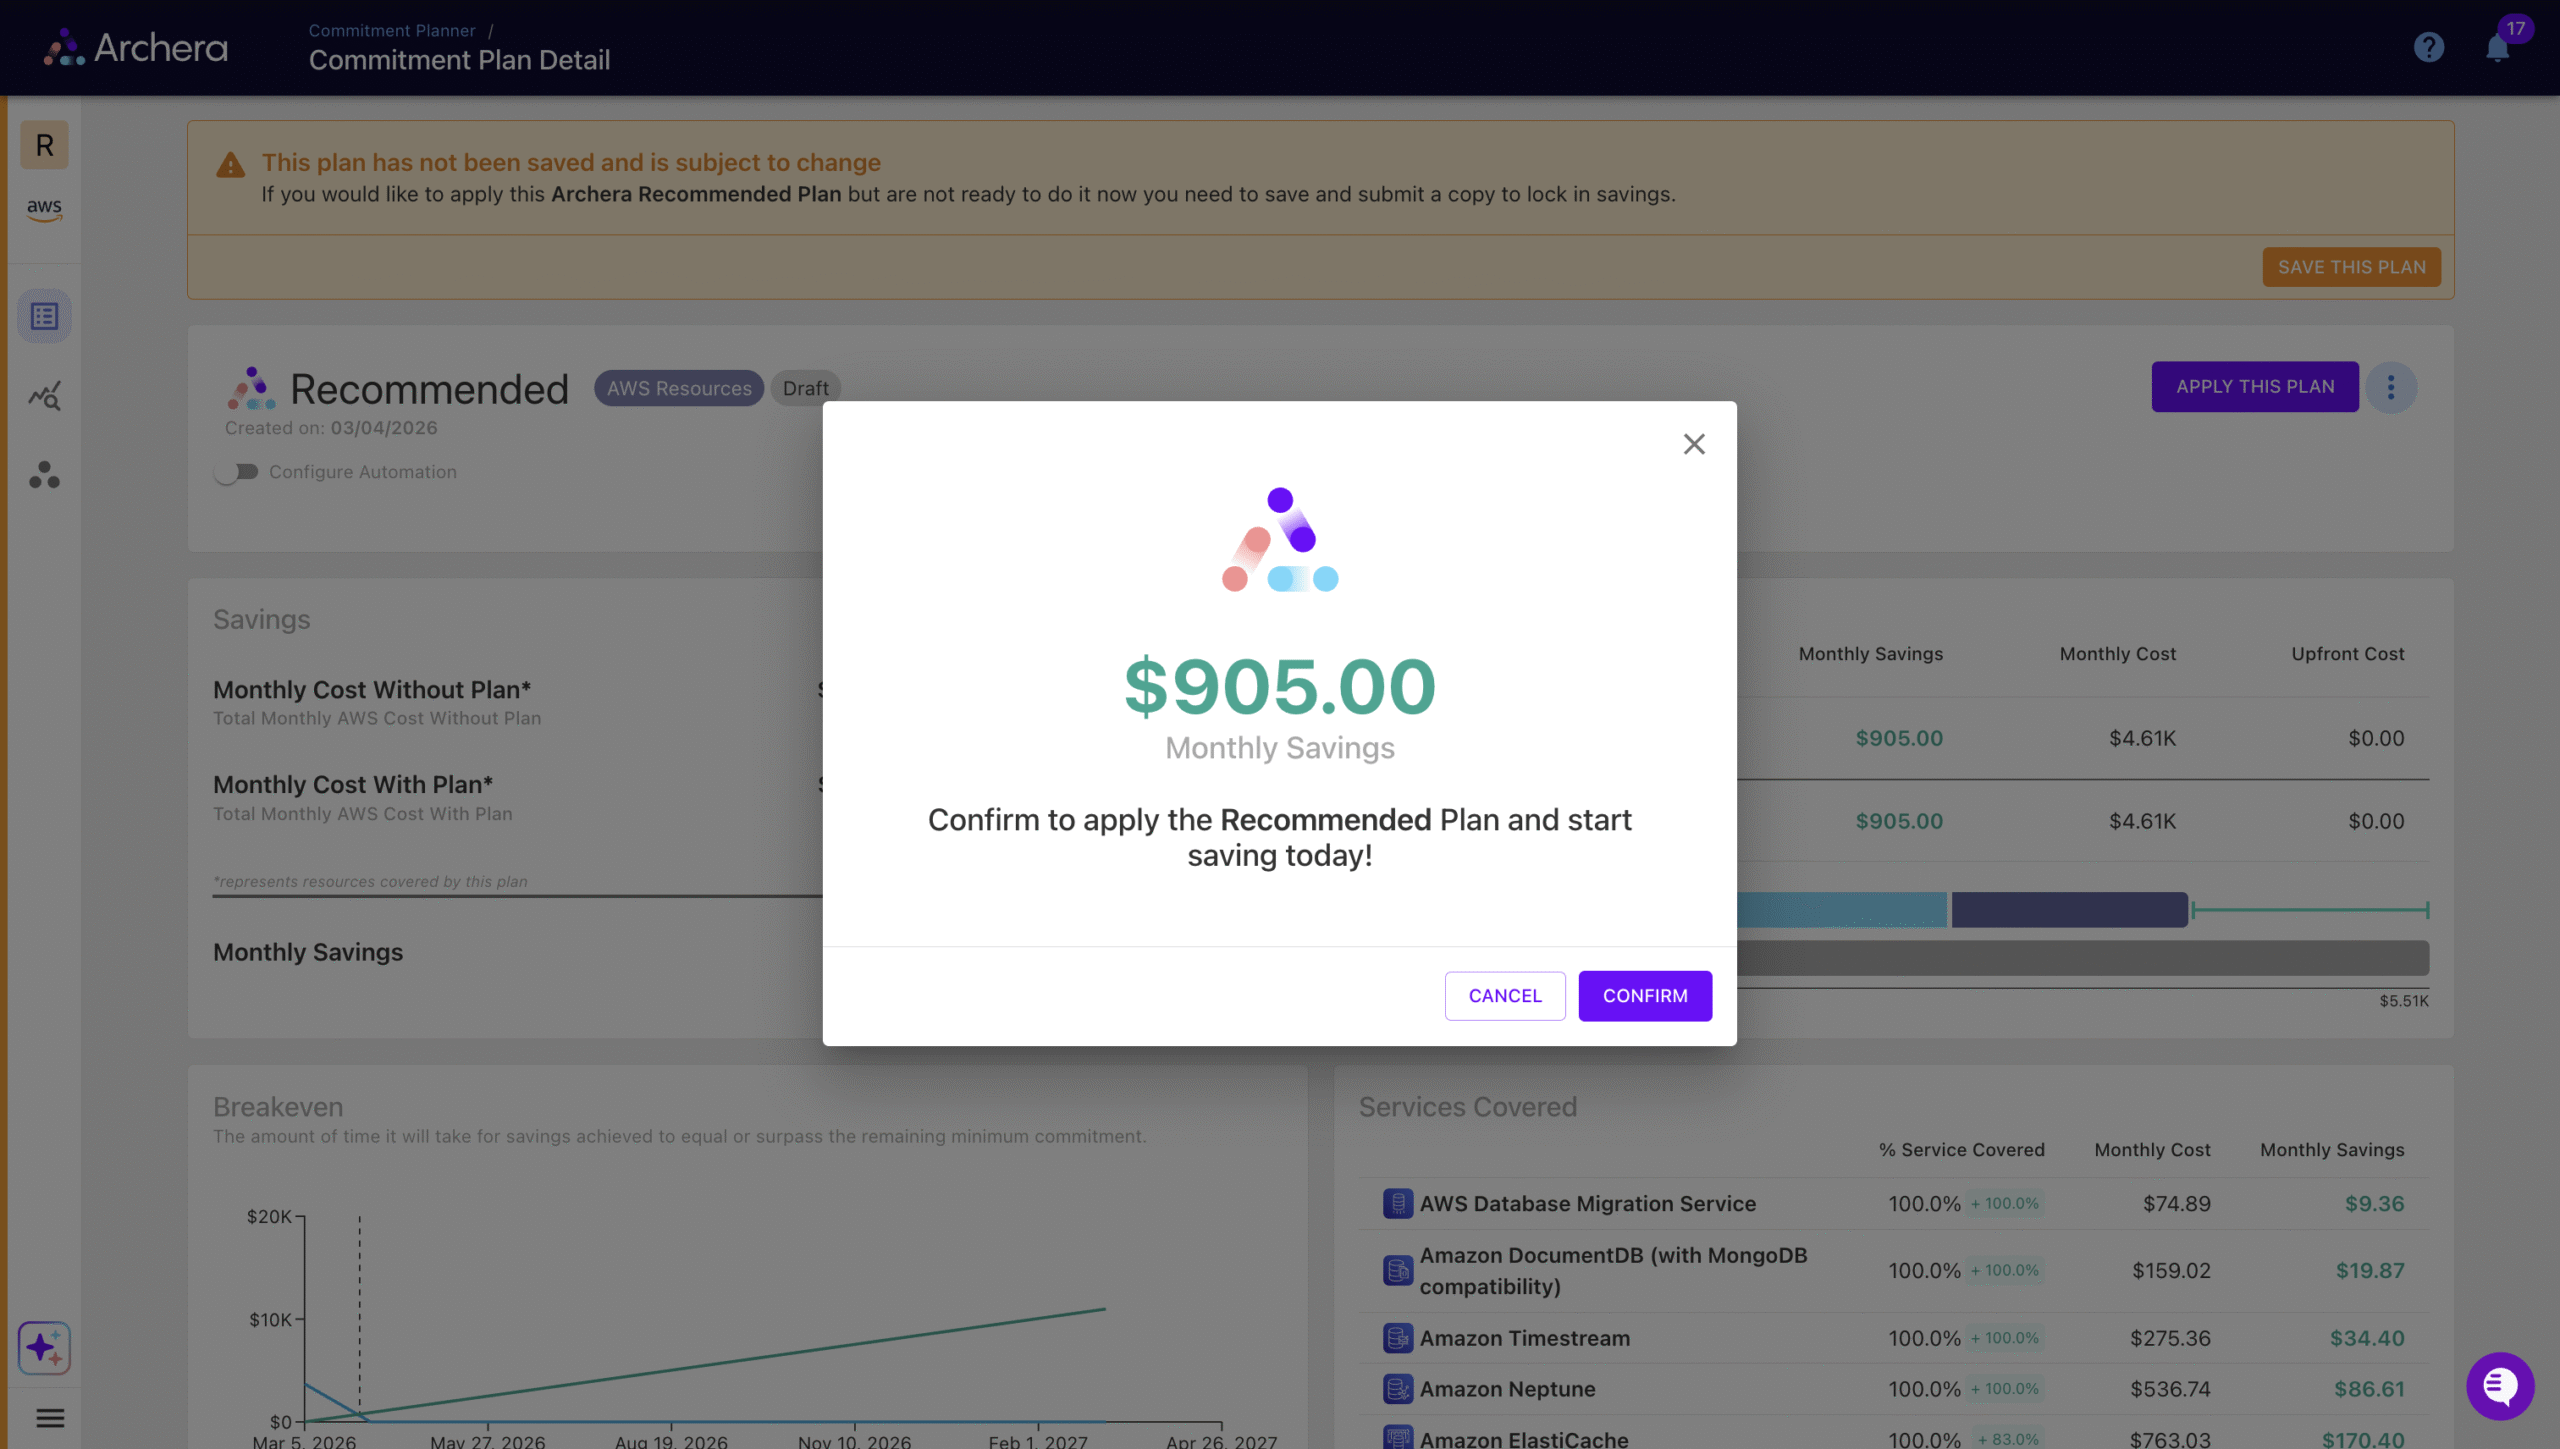The width and height of the screenshot is (2560, 1449).
Task: Open the commitment planner list icon in sidebar
Action: pyautogui.click(x=44, y=317)
